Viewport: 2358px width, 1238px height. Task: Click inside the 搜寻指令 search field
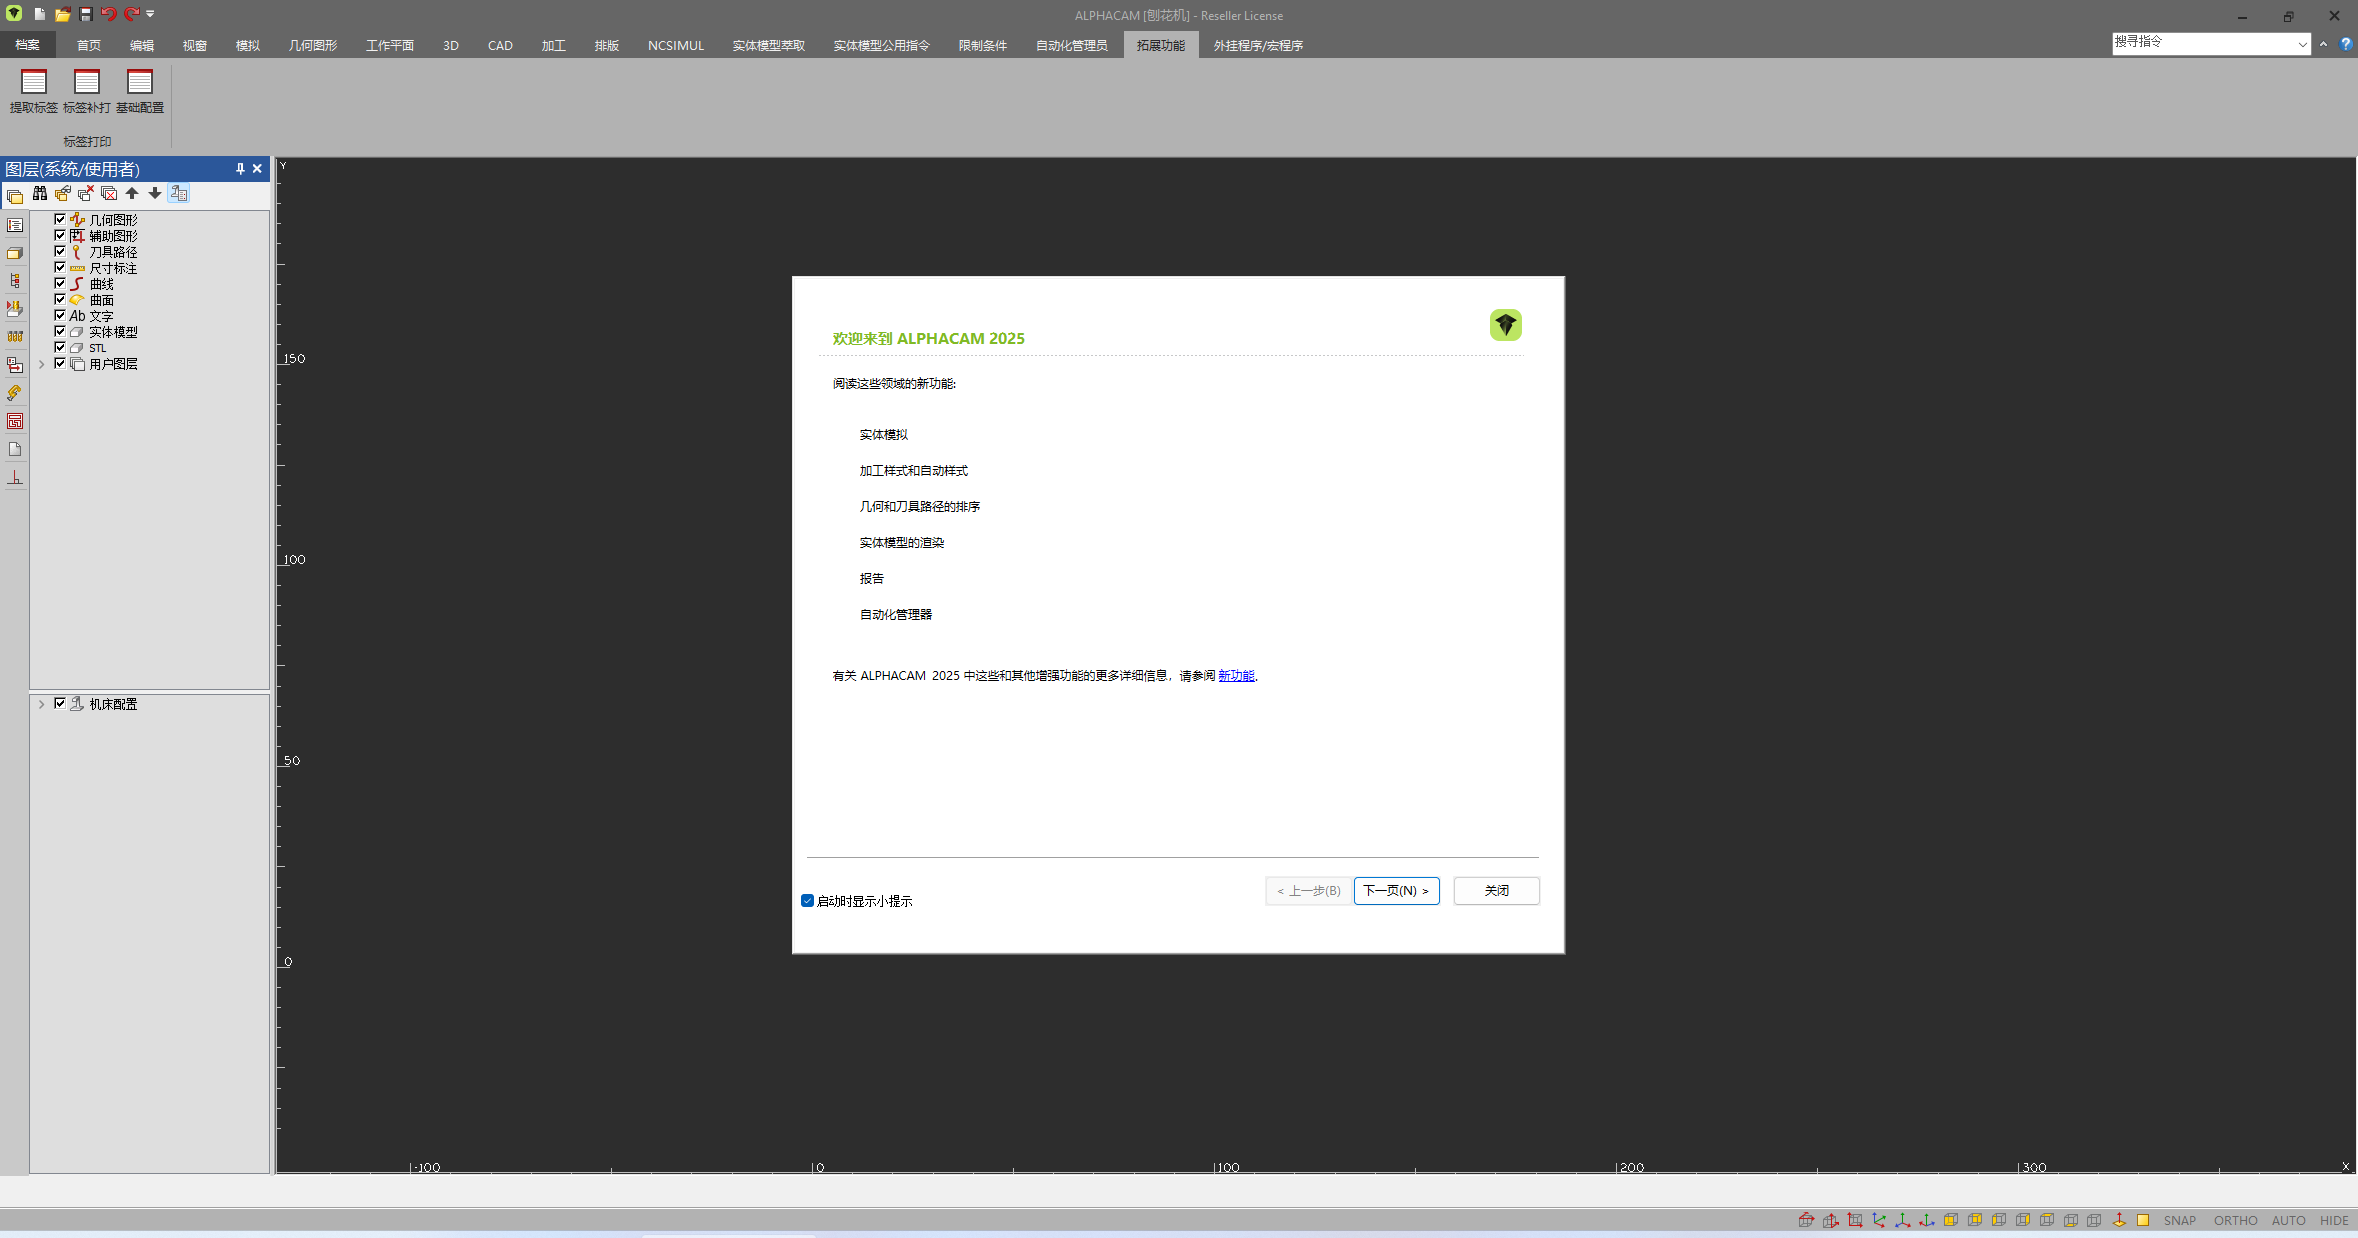[2200, 43]
